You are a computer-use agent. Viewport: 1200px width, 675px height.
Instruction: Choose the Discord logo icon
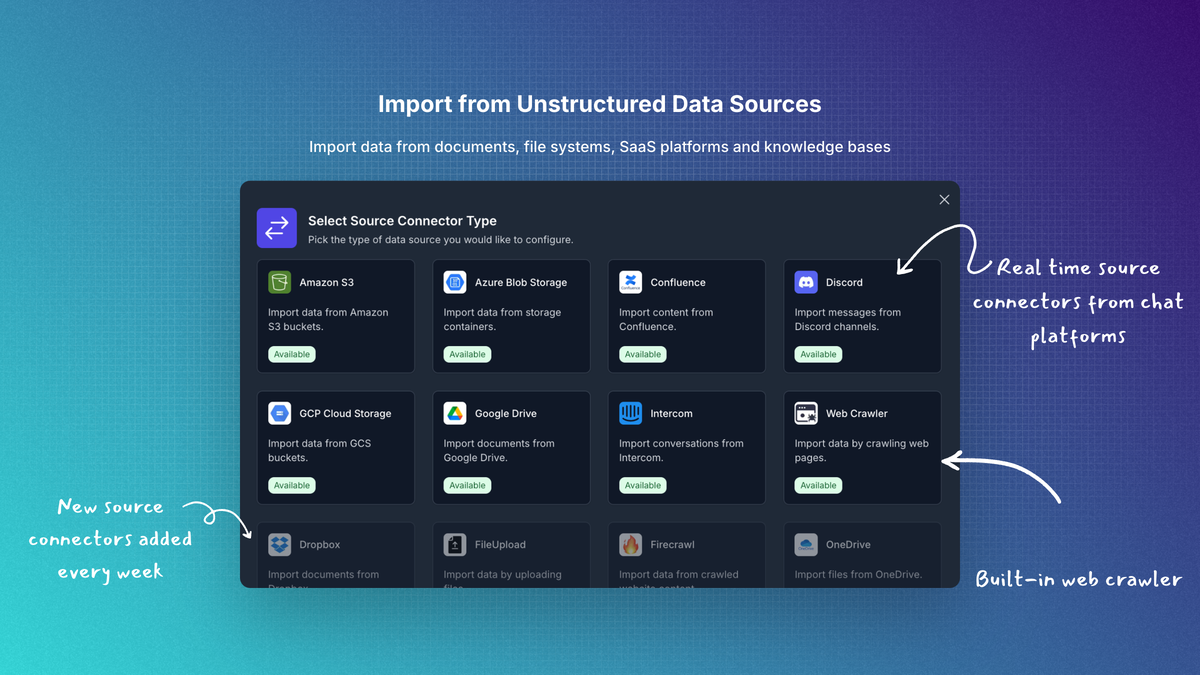click(x=806, y=282)
